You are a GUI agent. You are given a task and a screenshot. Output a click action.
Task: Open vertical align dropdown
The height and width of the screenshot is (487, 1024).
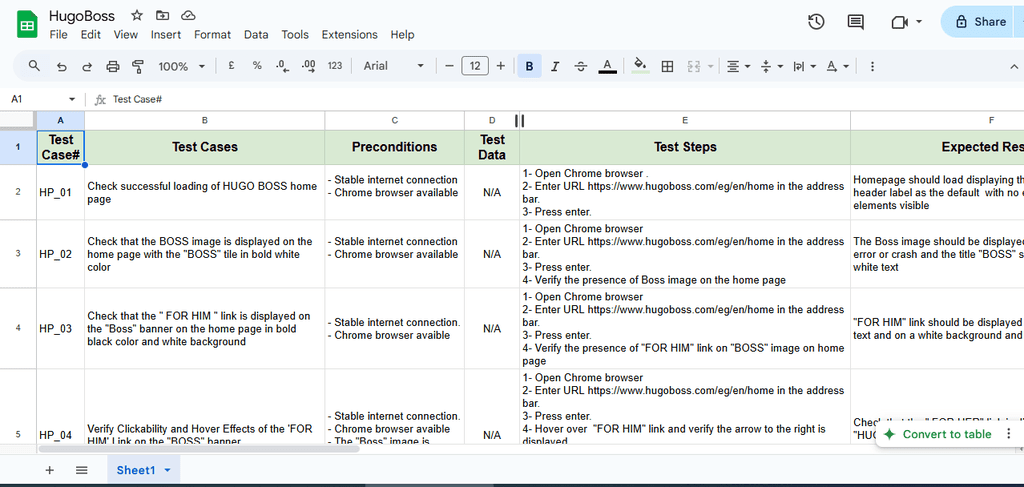[x=772, y=66]
